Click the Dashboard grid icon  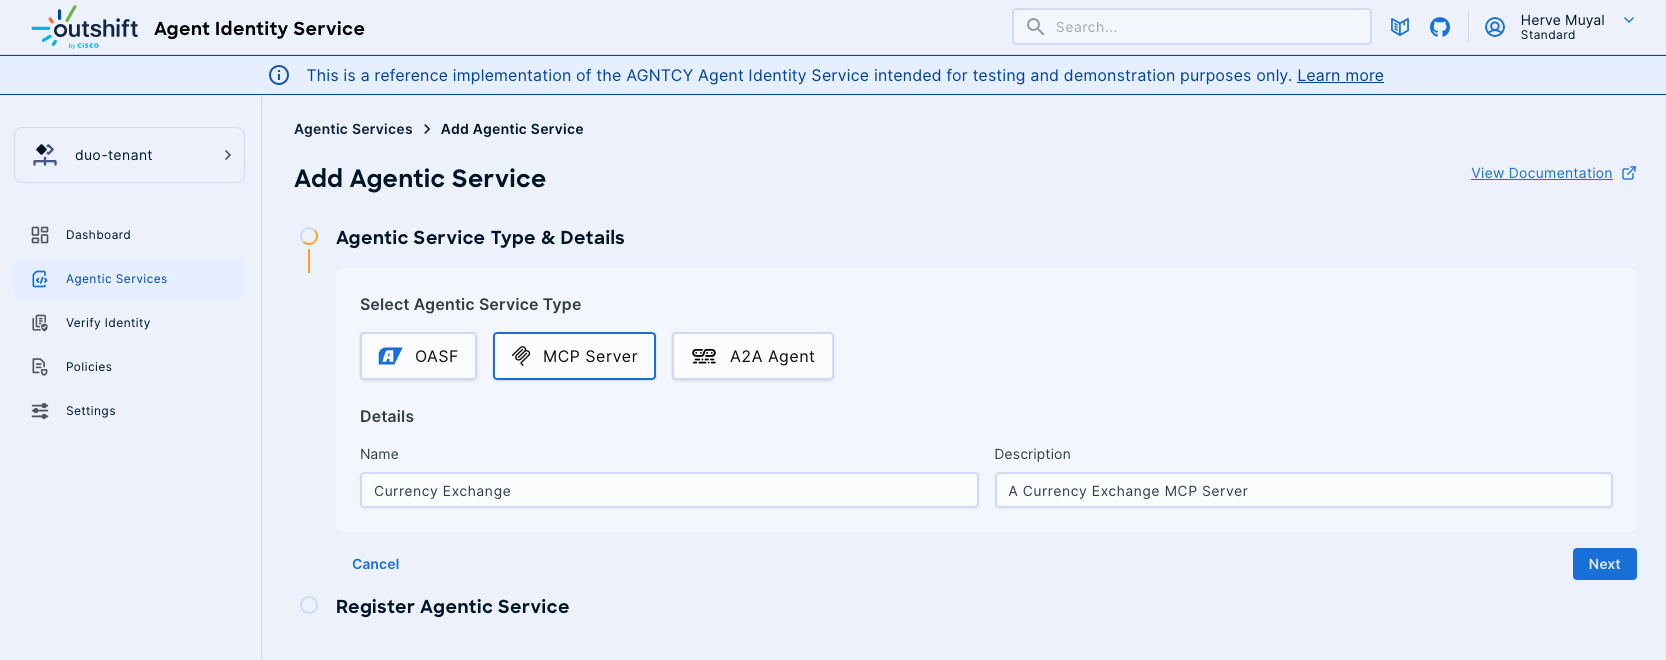40,235
